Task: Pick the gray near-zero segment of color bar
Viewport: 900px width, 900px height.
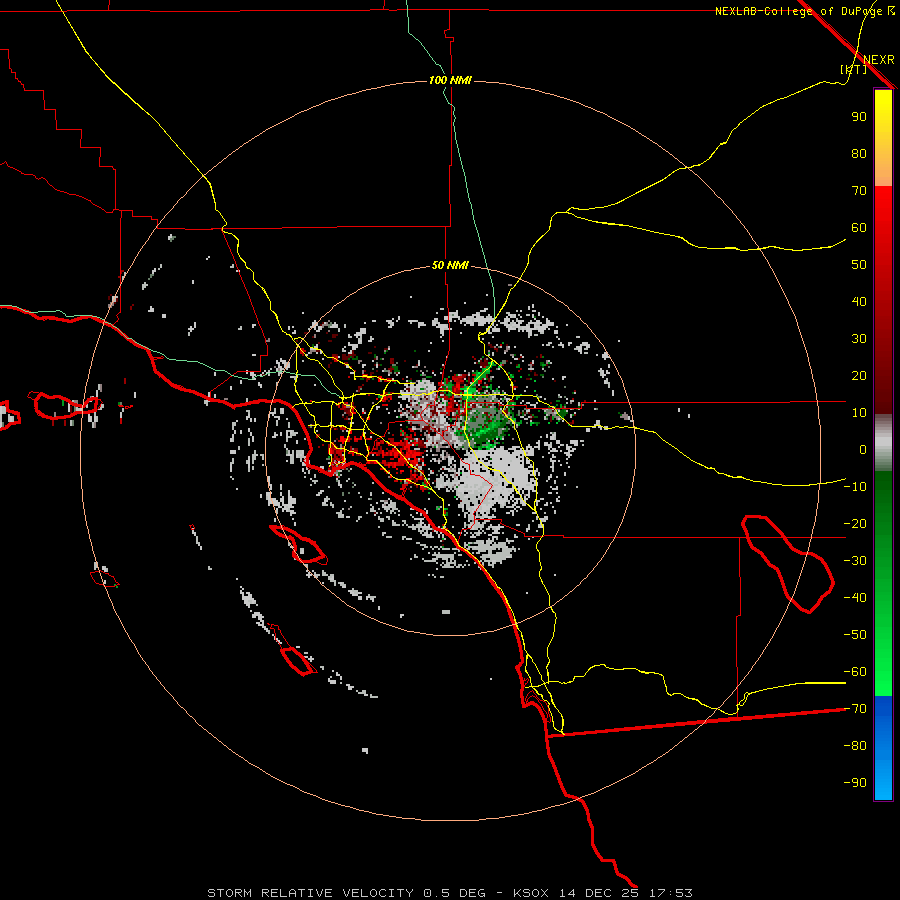Action: [x=883, y=443]
